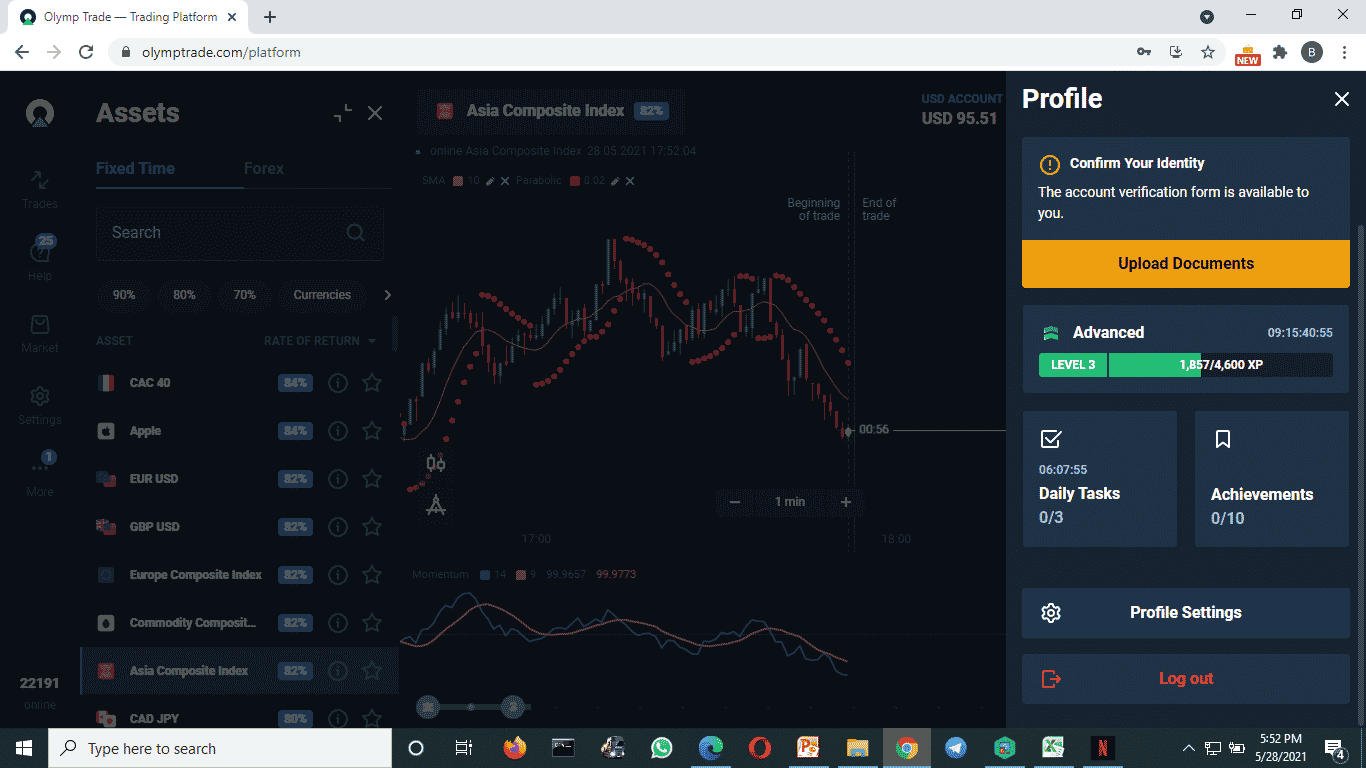Log out of the account
1366x768 pixels.
(1185, 679)
